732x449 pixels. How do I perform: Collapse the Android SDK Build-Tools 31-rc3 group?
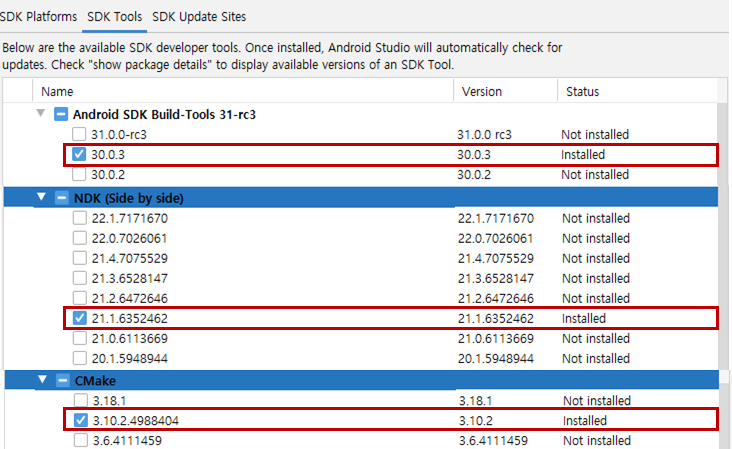(x=41, y=113)
